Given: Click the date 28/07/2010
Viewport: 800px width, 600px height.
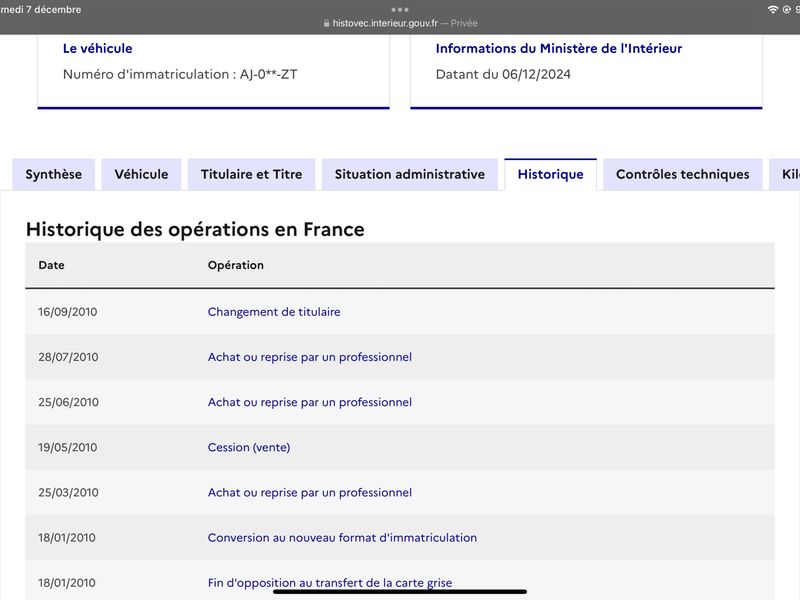Looking at the screenshot, I should point(68,357).
